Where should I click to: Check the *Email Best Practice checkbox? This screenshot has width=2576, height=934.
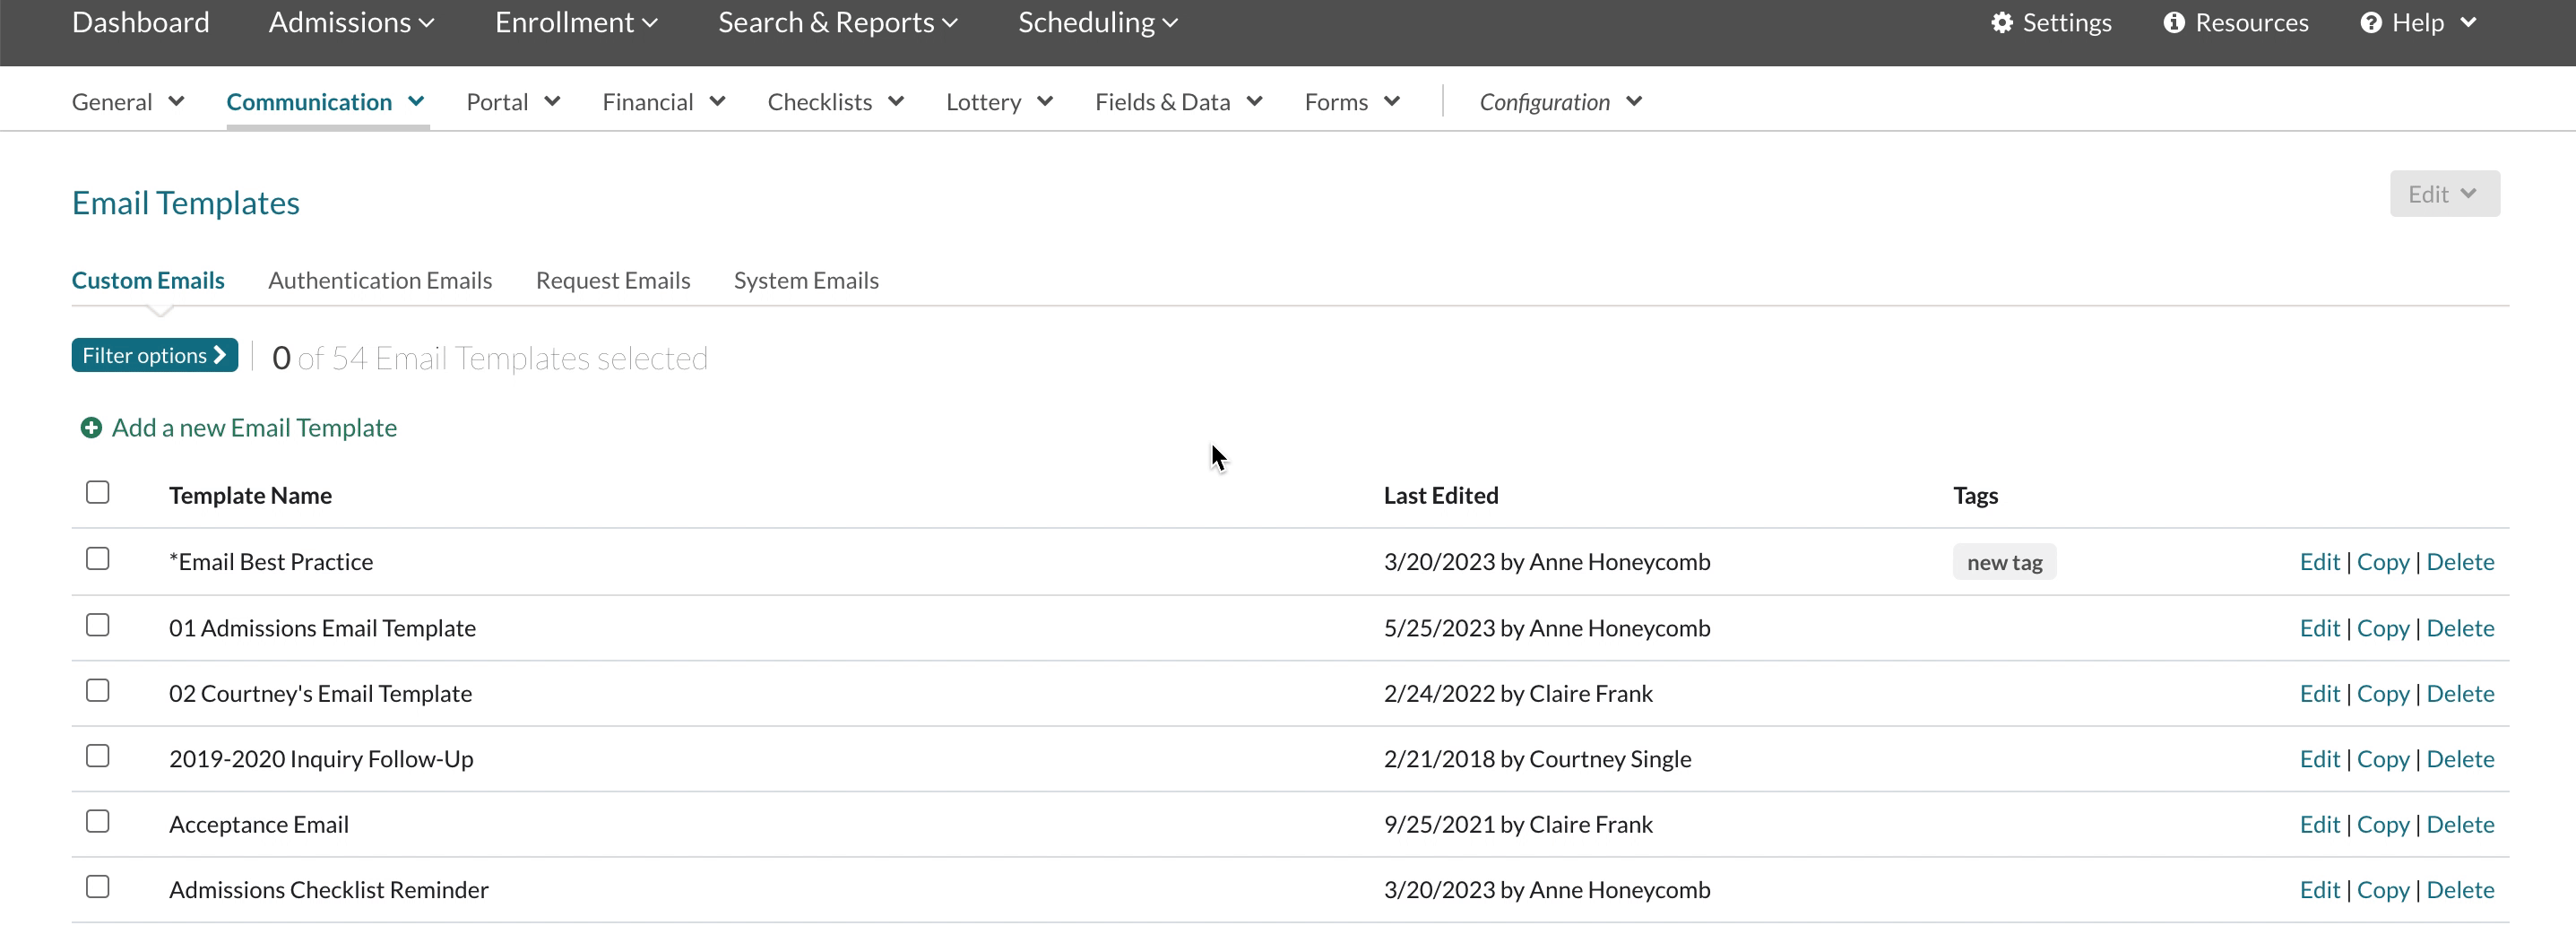click(x=98, y=559)
